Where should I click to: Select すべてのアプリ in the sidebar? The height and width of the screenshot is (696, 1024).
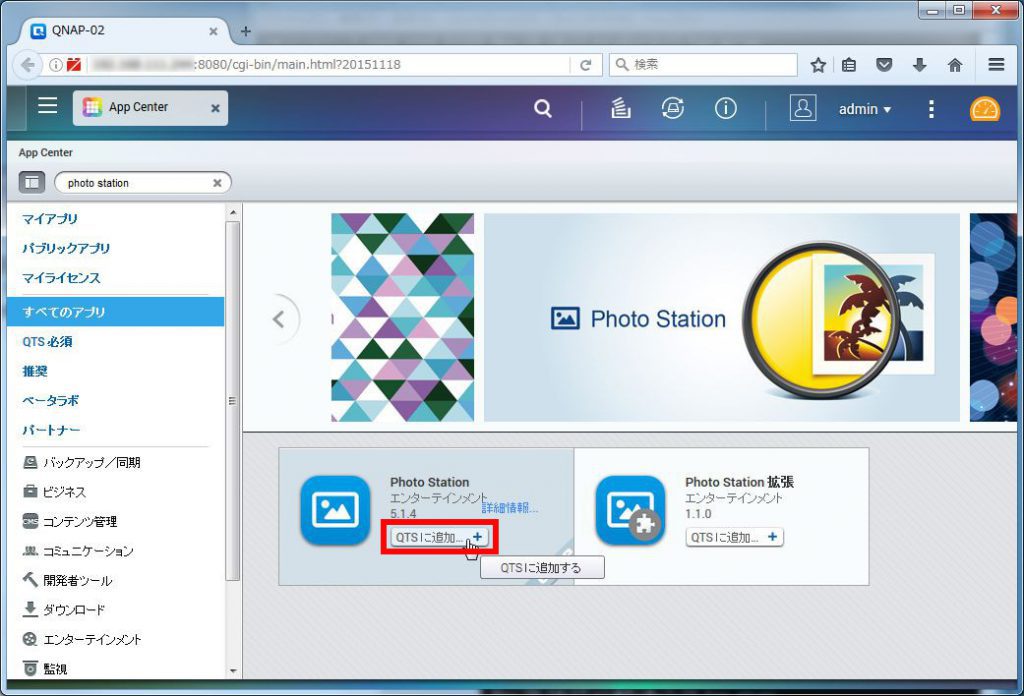pos(115,311)
